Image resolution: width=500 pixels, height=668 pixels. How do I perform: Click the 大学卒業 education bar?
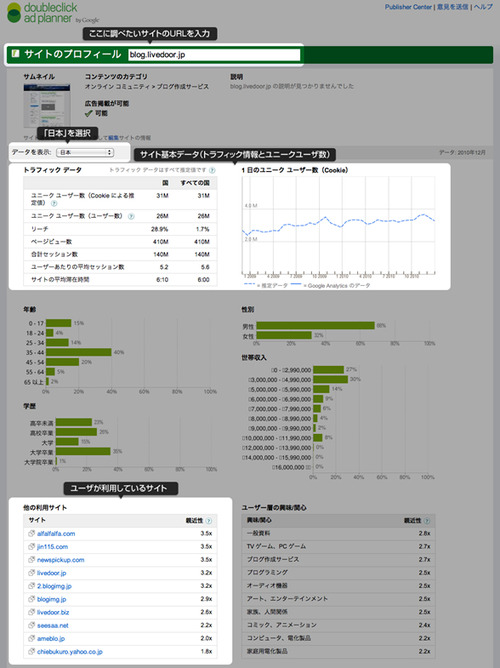83,451
